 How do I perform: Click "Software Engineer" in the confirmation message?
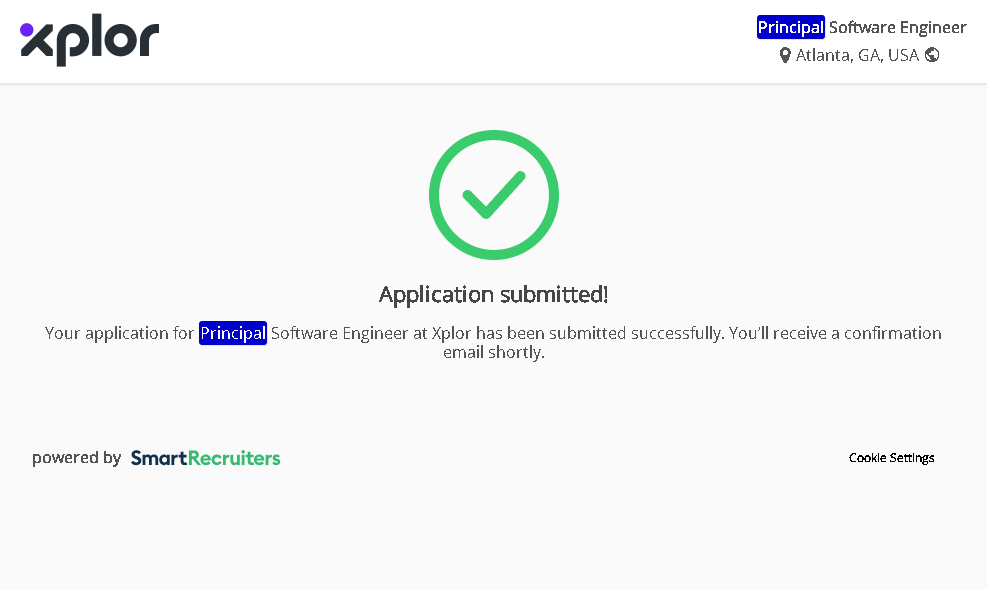click(x=339, y=333)
